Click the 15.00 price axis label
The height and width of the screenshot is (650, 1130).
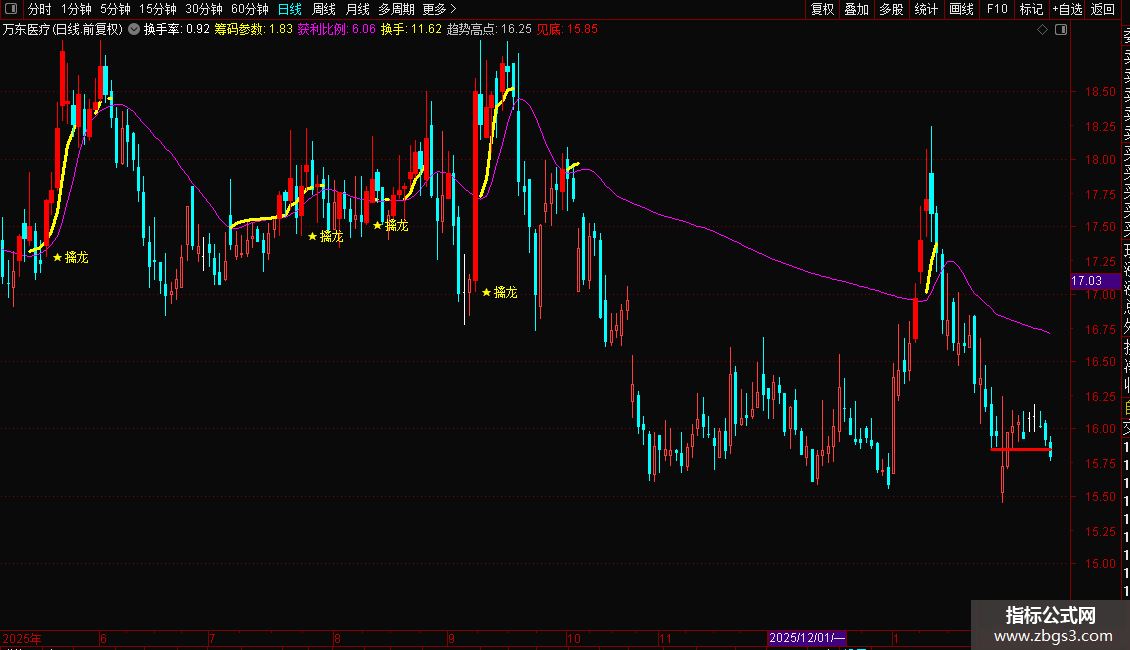click(1100, 564)
